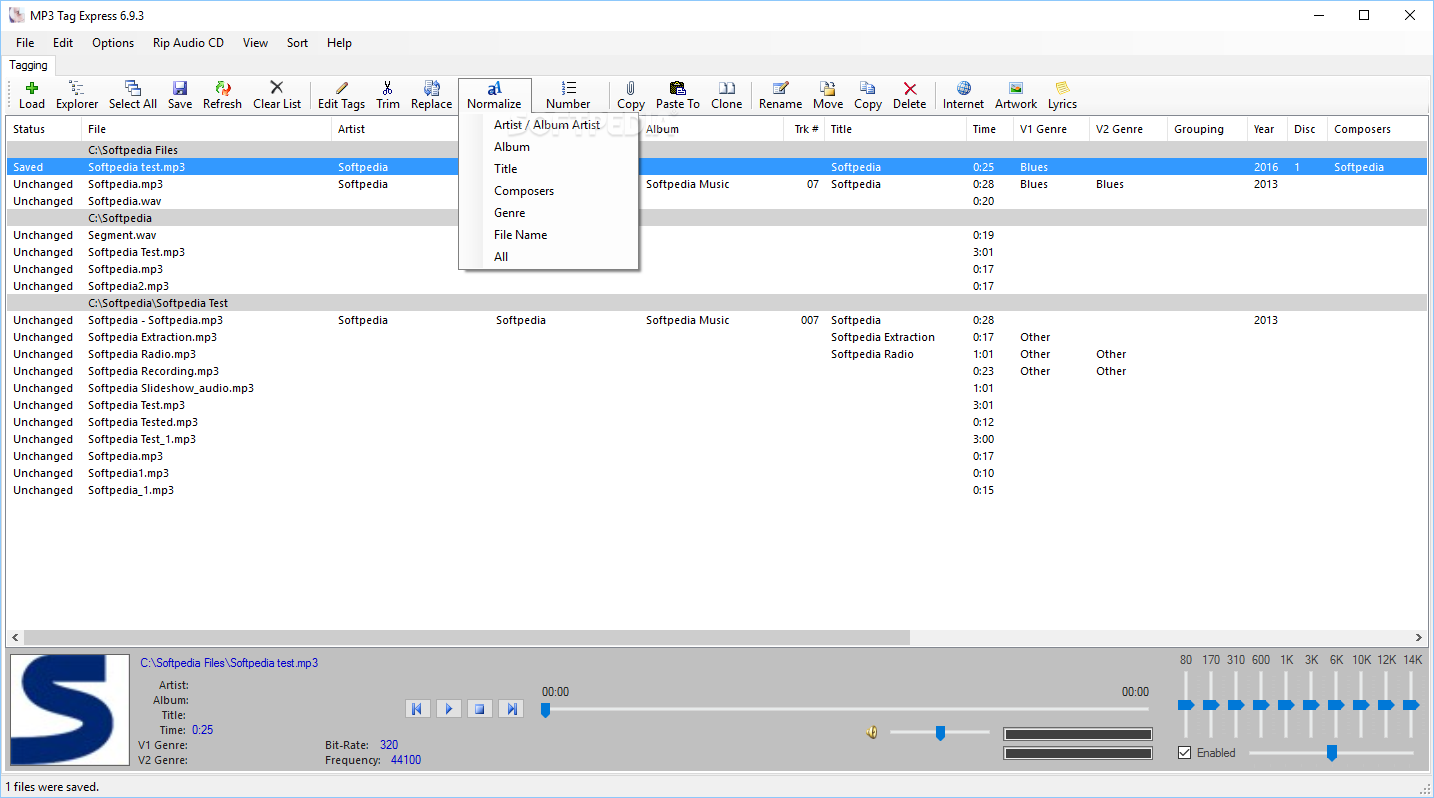Click the 14K equalizer band slider
This screenshot has height=798, width=1434.
pyautogui.click(x=1411, y=705)
